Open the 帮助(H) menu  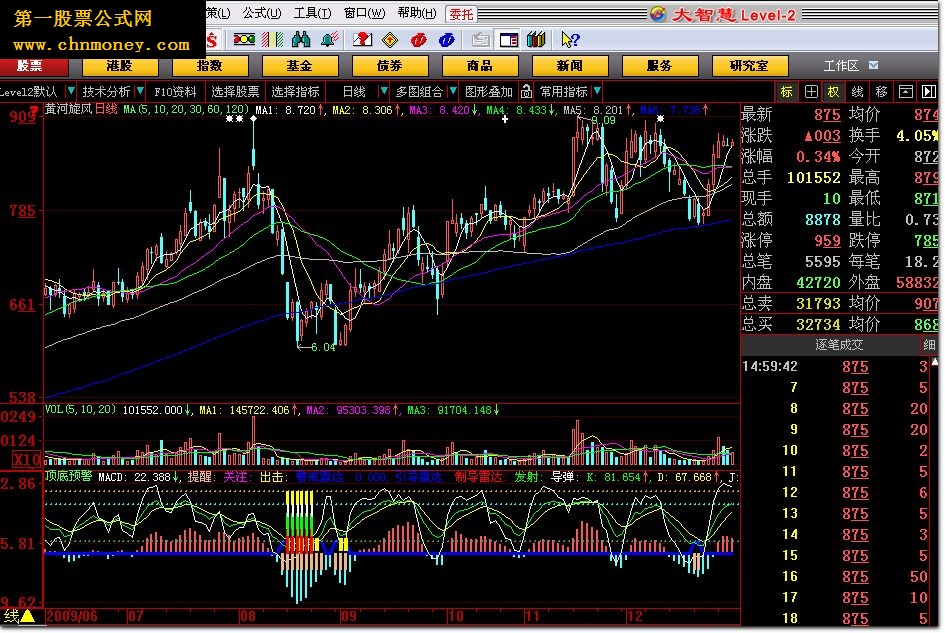pos(416,13)
